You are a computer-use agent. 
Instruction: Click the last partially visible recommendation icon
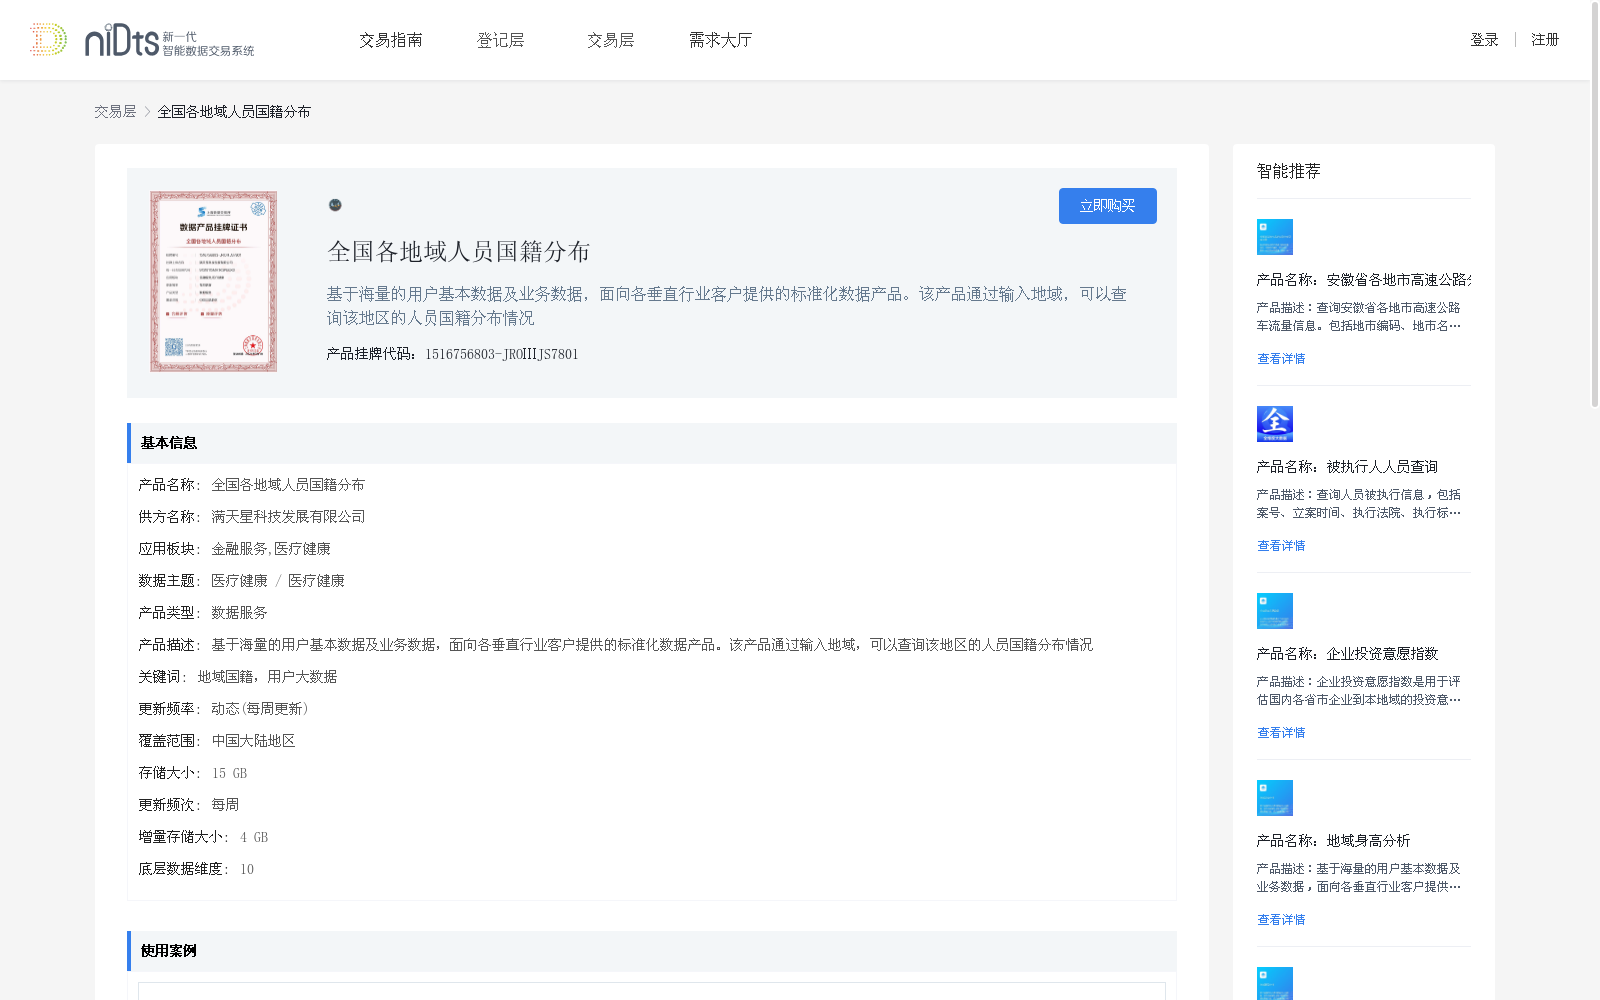pos(1275,983)
